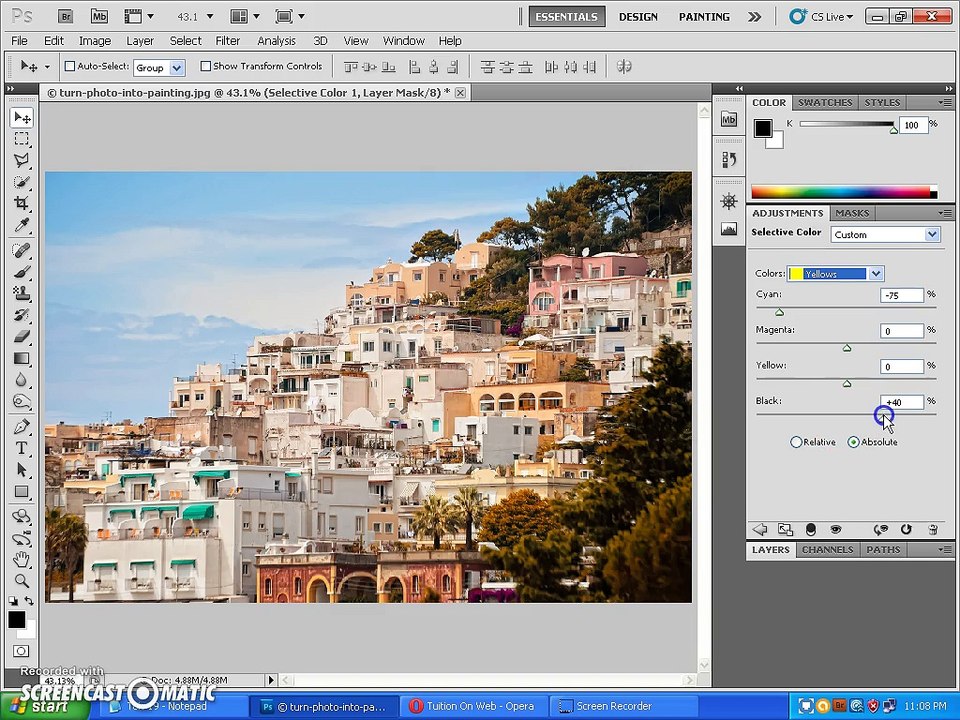
Task: Enable Show Transform Controls checkbox
Action: [206, 66]
